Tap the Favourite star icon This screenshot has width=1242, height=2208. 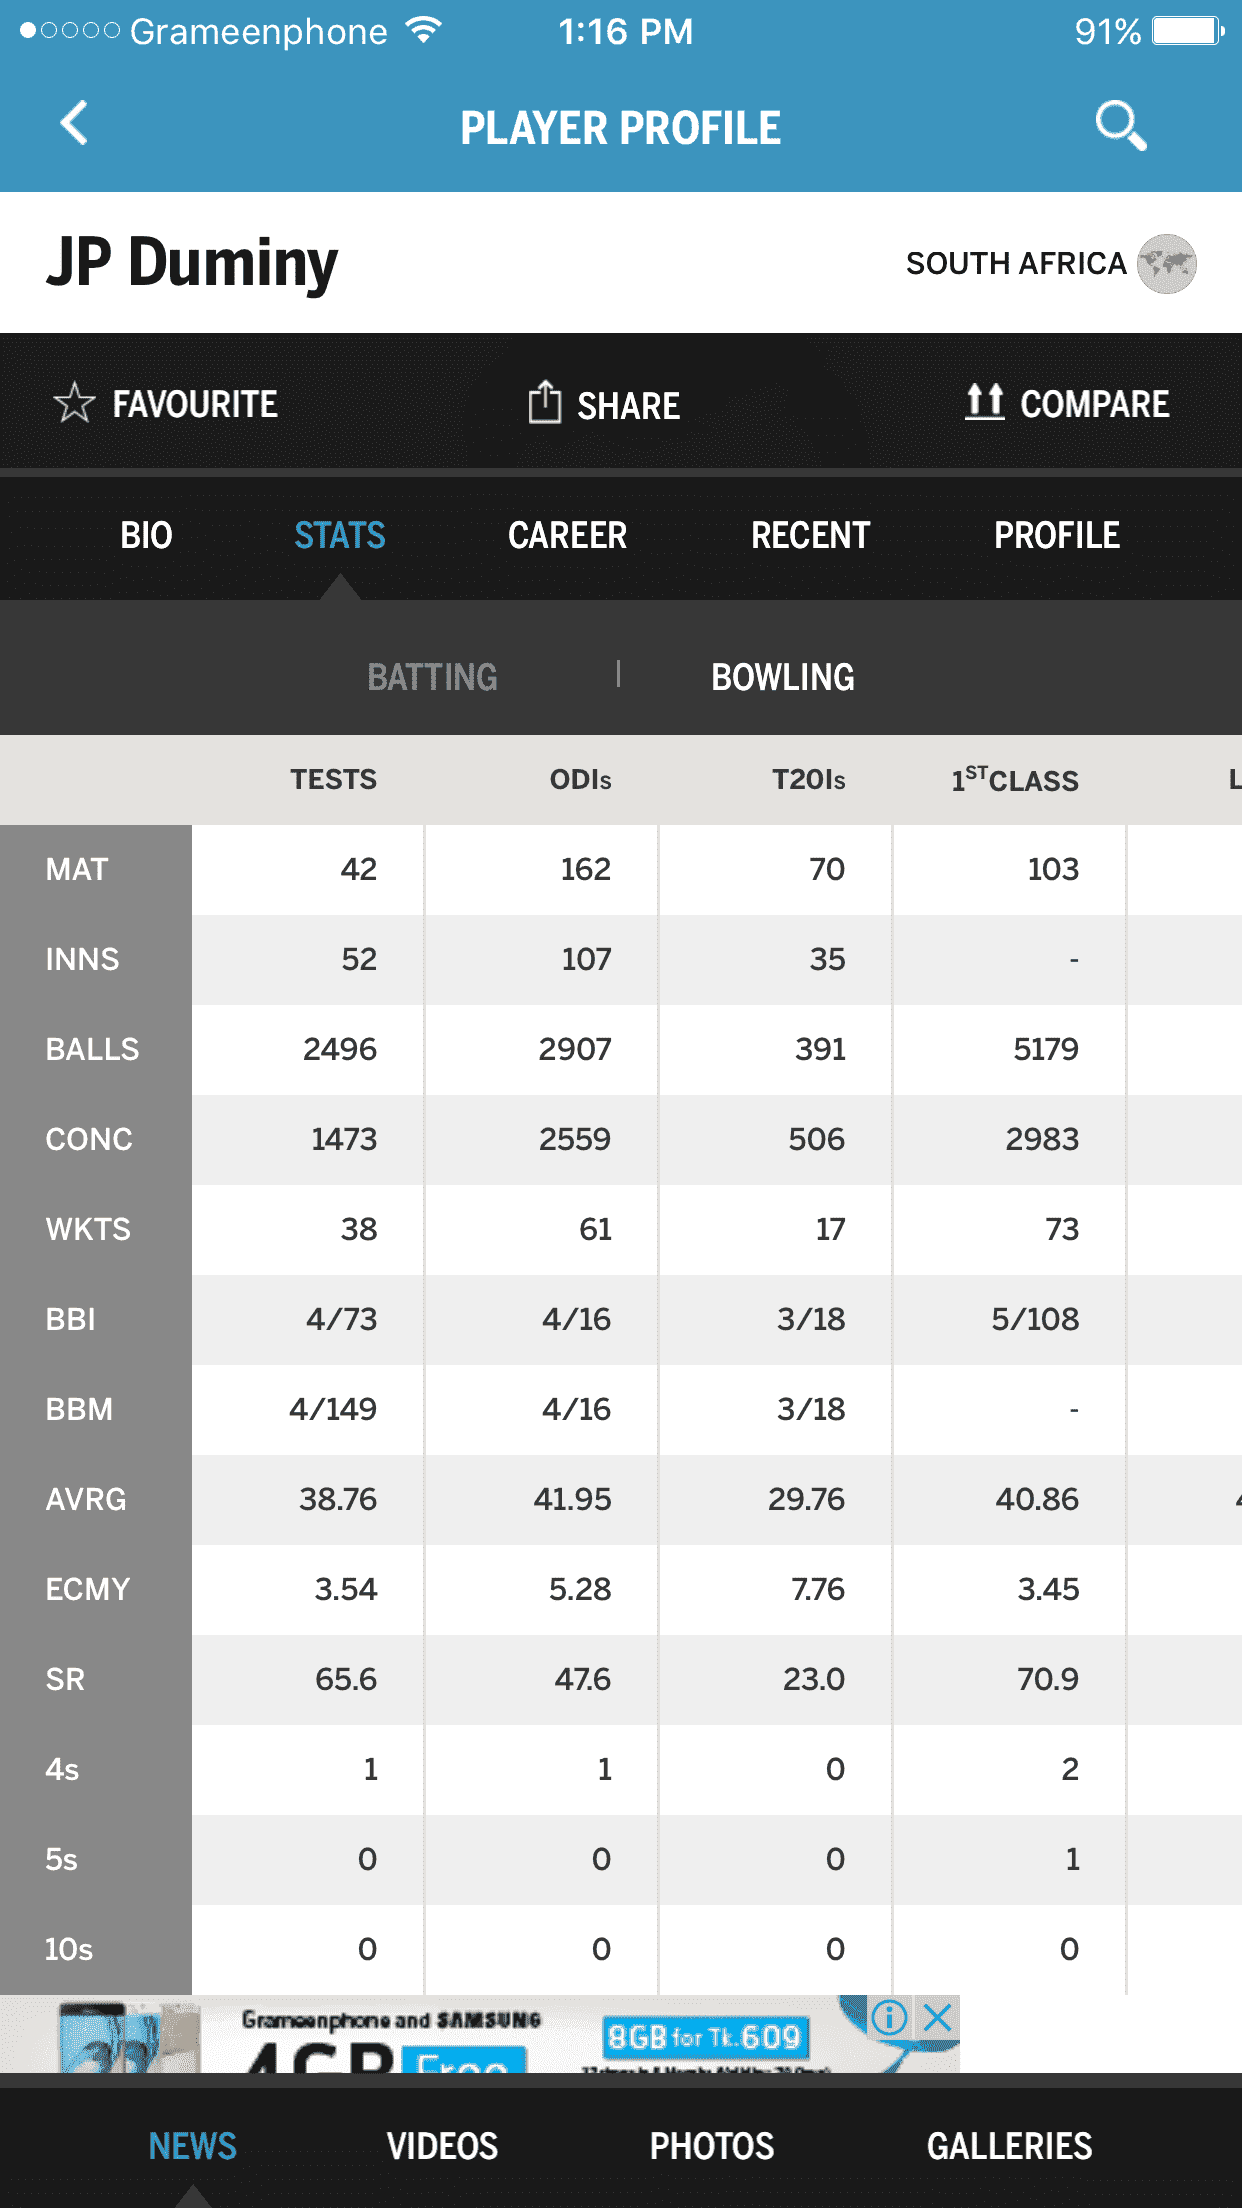(x=74, y=404)
